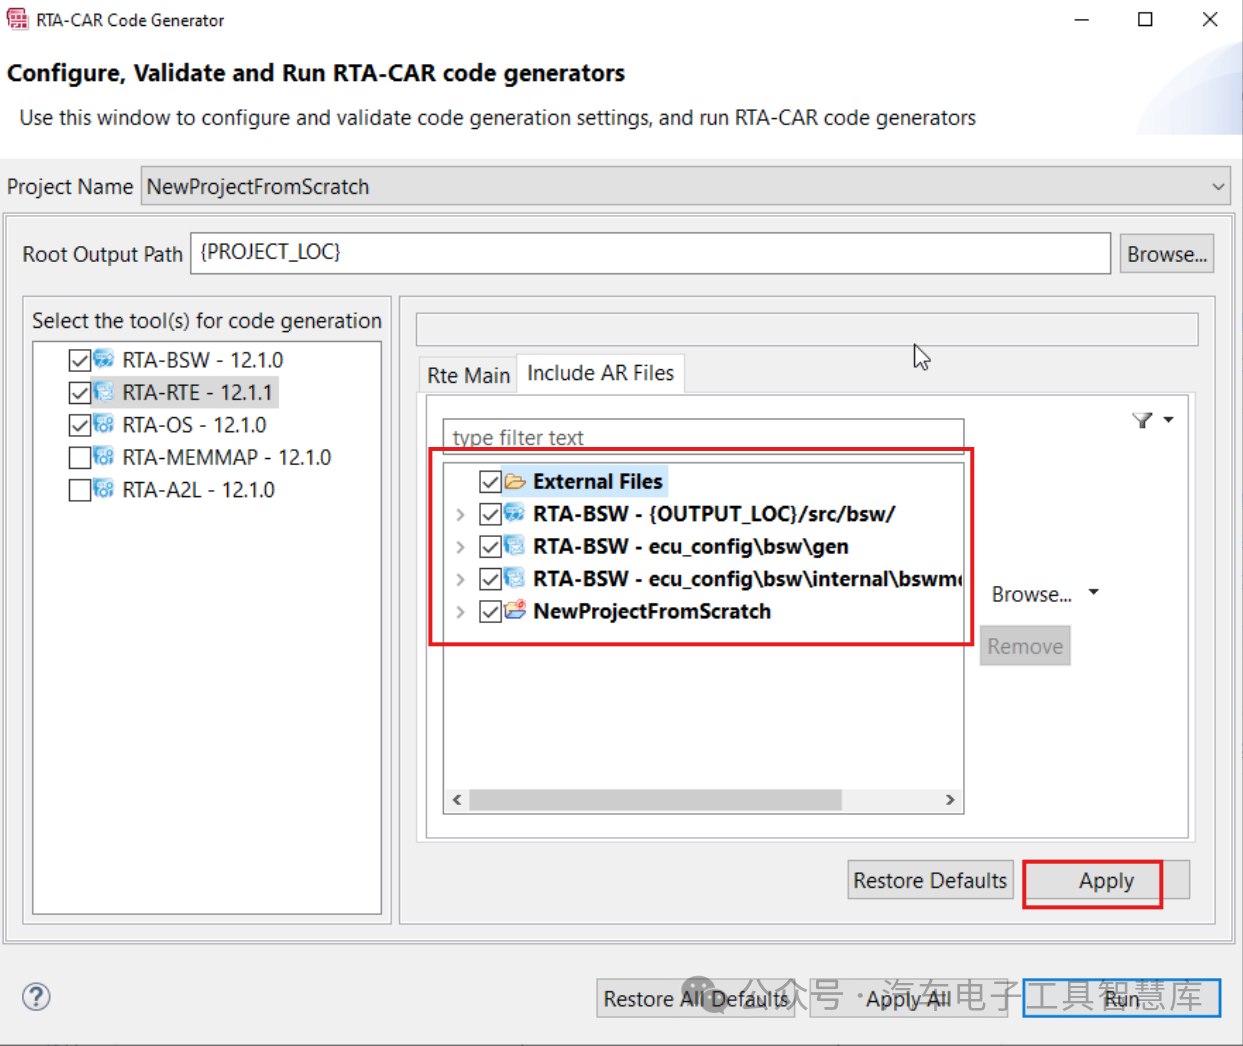1243x1046 pixels.
Task: Toggle the RTA-BSW ecu_config\bsw\gen checkbox
Action: 490,547
